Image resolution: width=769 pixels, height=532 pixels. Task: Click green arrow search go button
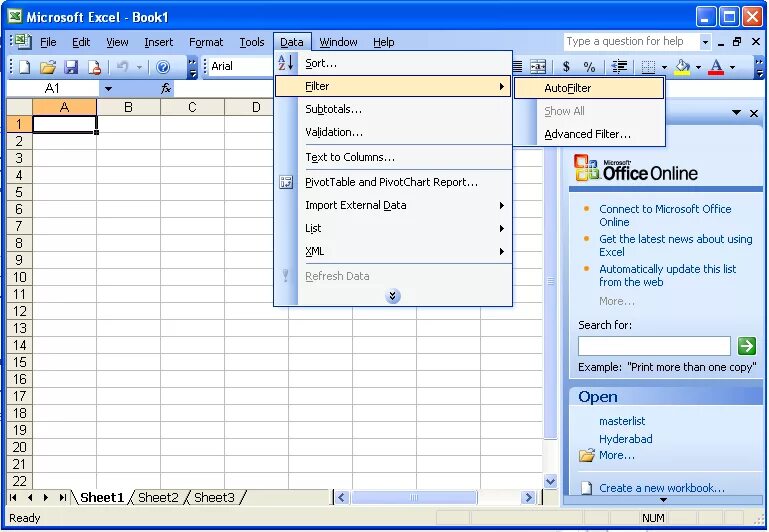746,346
